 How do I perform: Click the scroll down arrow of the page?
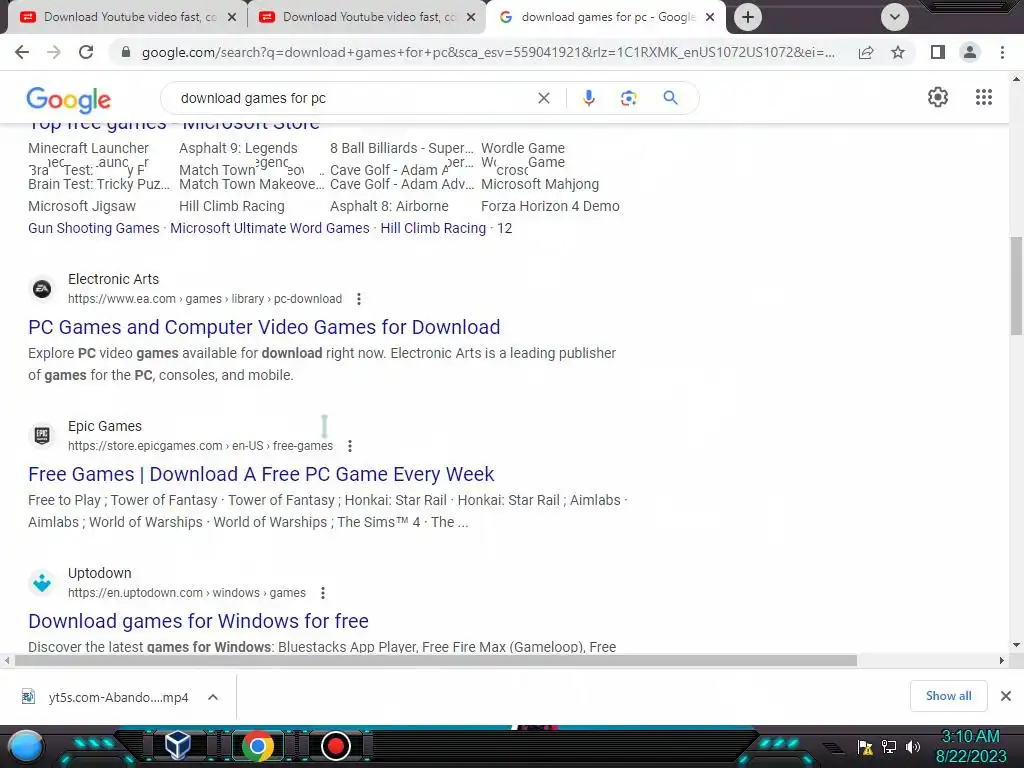pyautogui.click(x=1016, y=645)
